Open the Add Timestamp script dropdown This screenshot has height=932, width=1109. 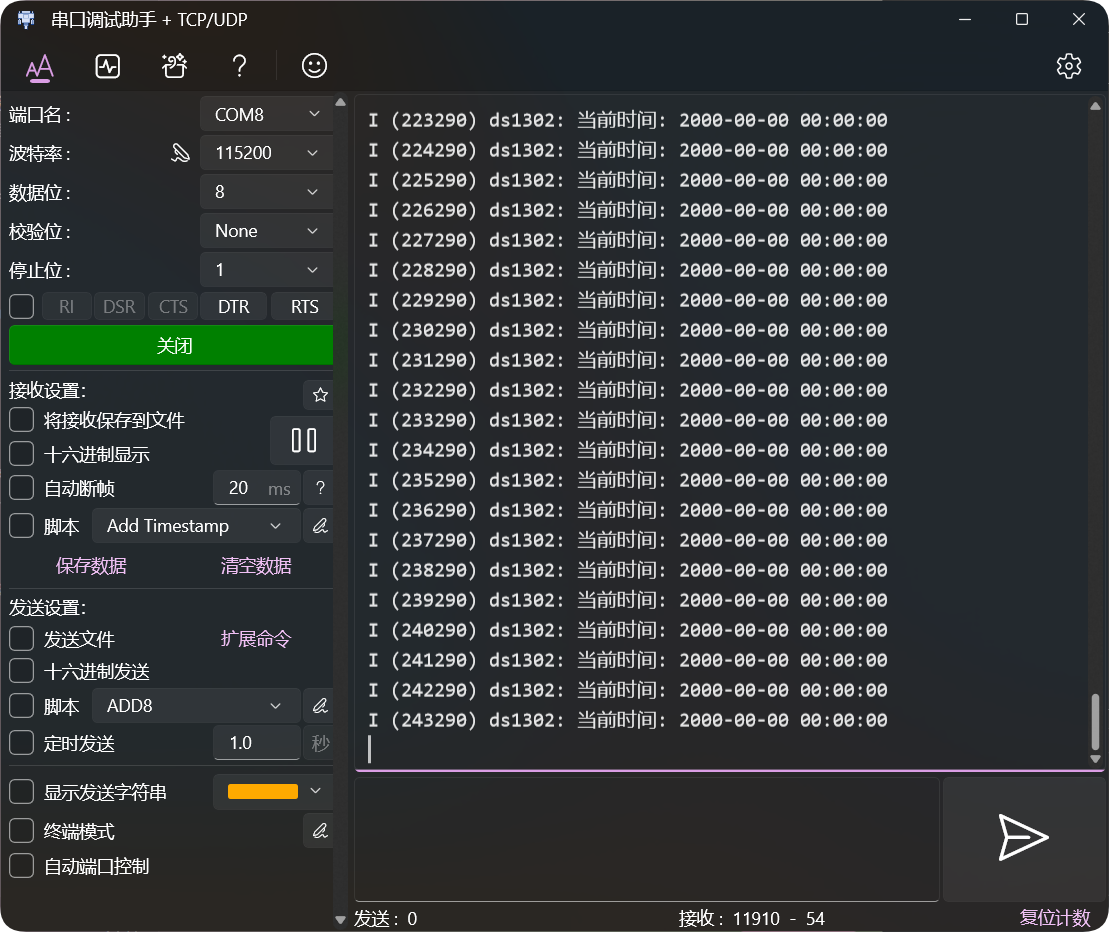click(196, 526)
